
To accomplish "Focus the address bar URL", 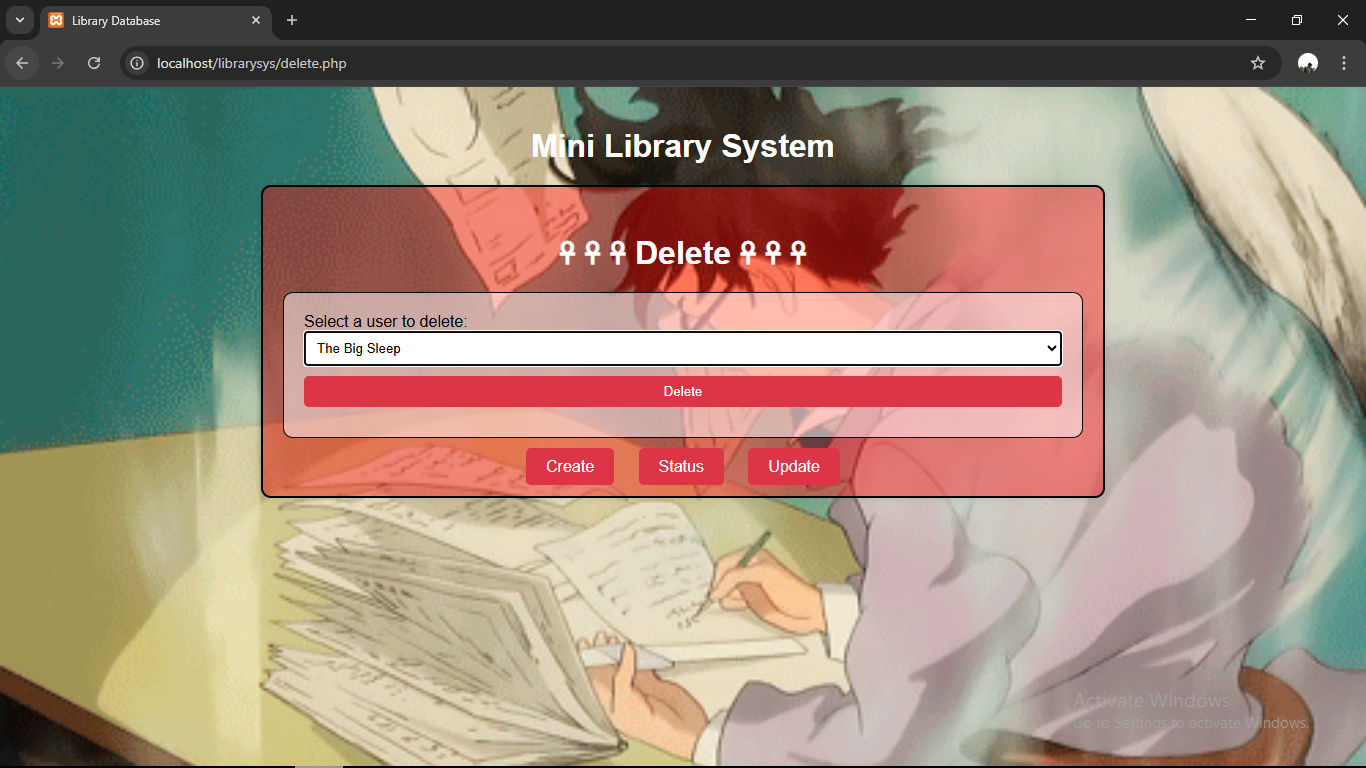I will click(600, 63).
